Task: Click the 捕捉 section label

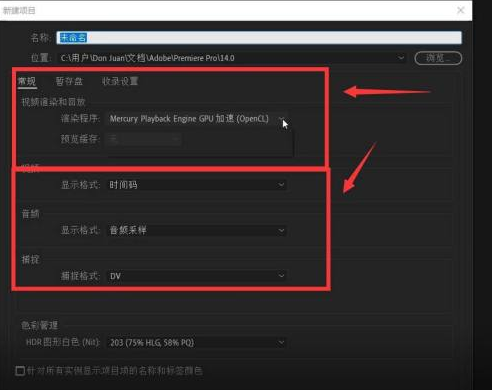Action: (x=30, y=260)
